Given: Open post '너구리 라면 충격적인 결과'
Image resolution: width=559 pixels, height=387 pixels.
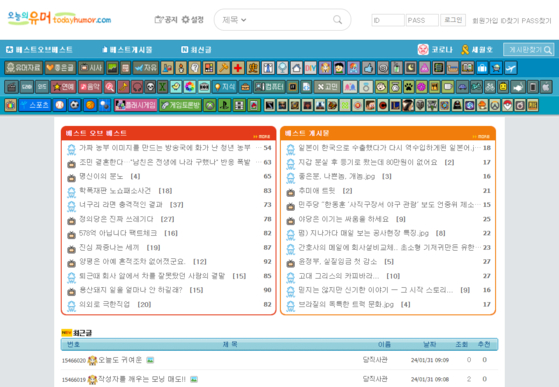Looking at the screenshot, I should click(121, 205).
